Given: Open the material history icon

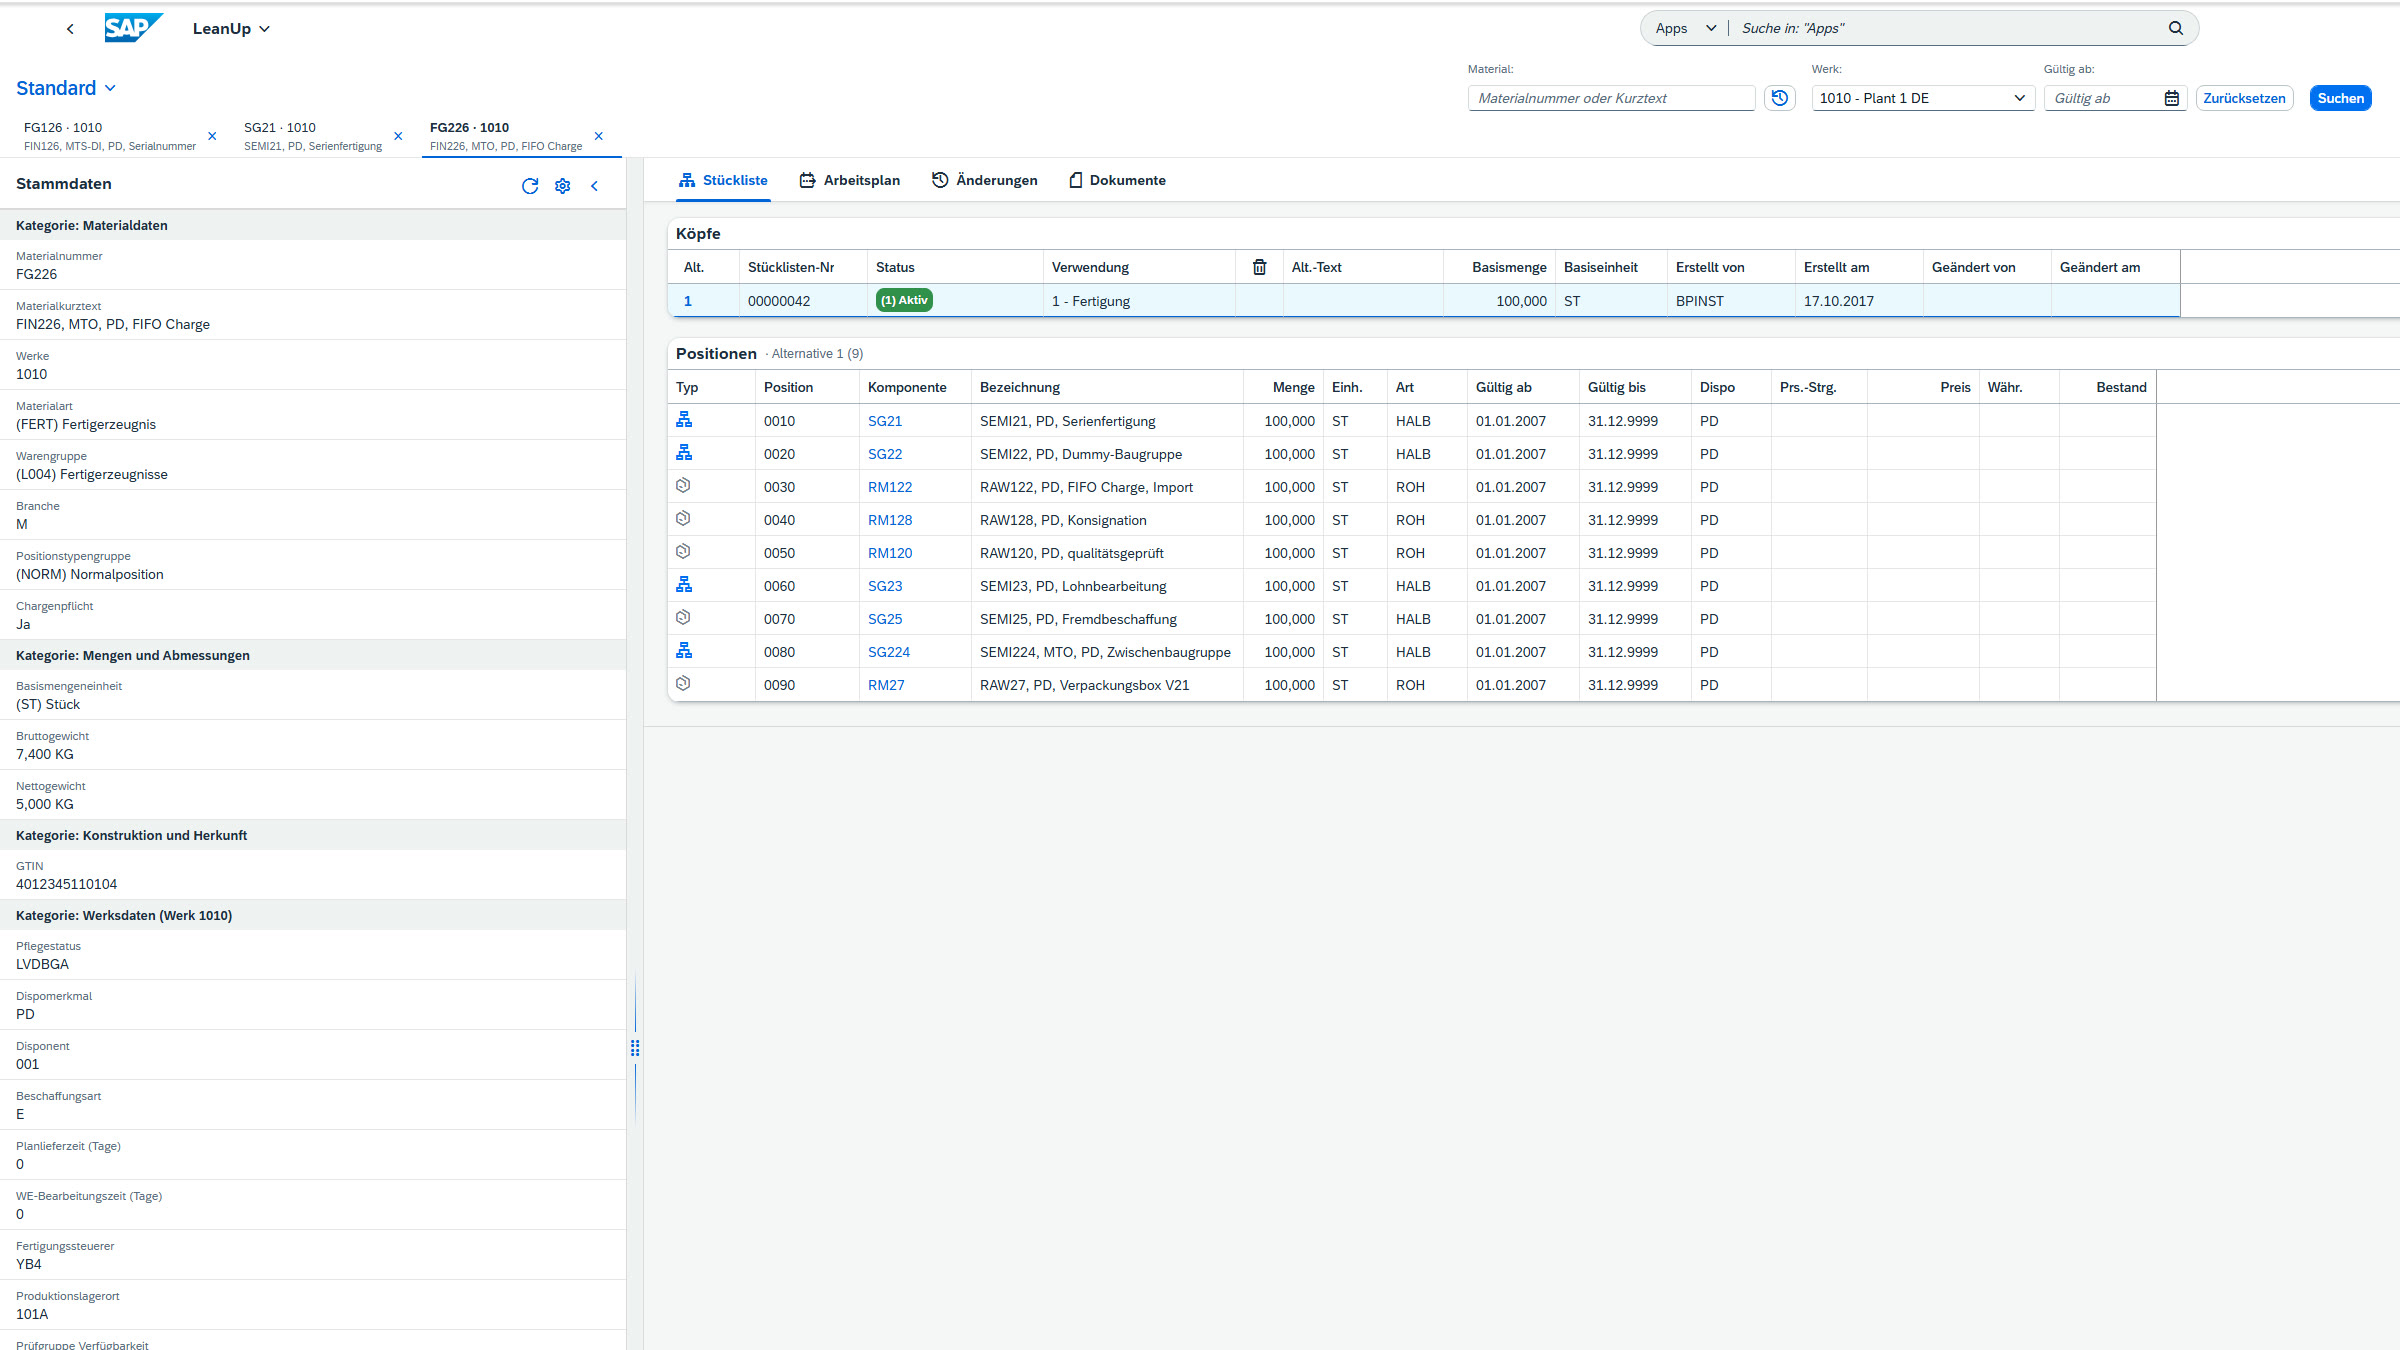Looking at the screenshot, I should click(1780, 98).
